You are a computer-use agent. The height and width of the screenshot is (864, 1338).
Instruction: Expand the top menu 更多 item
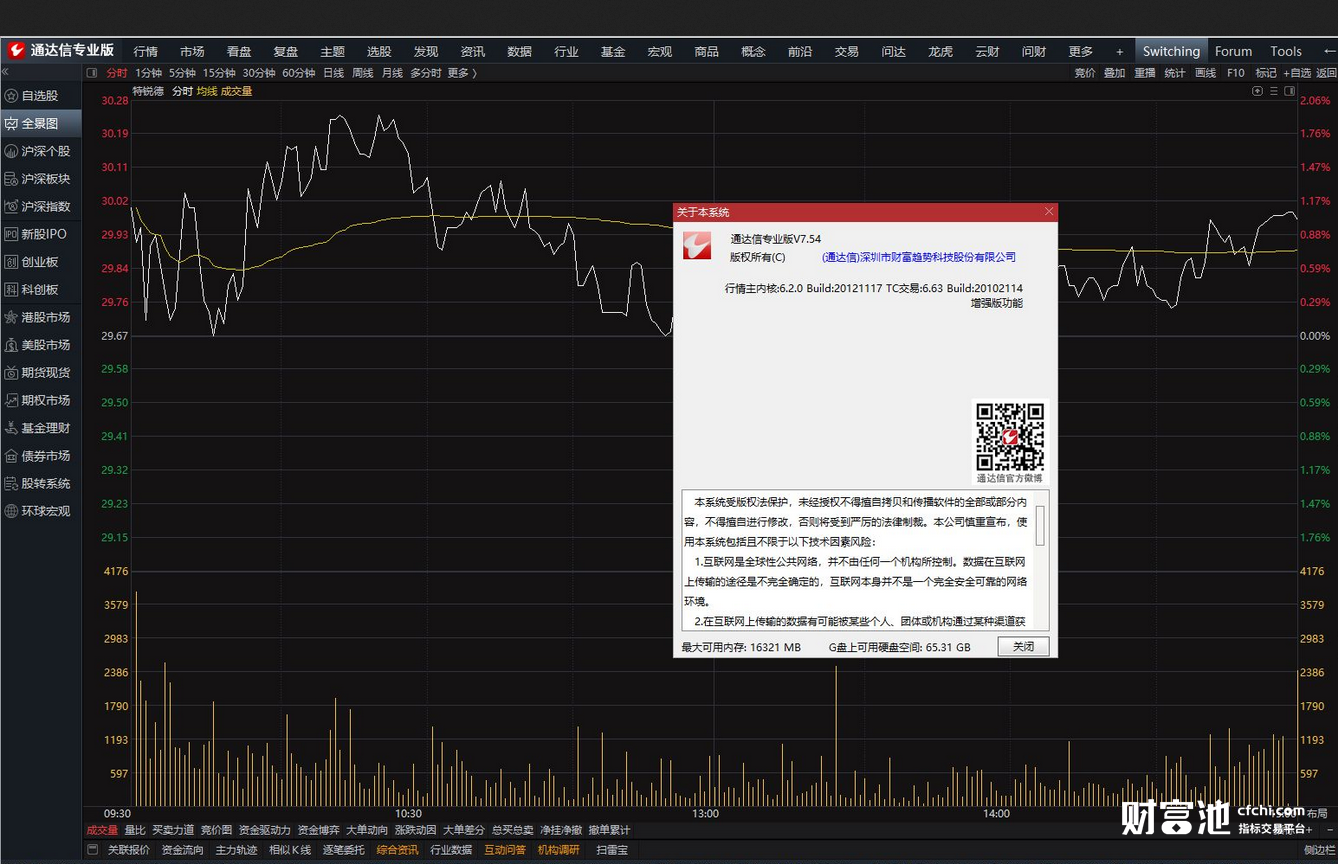1081,52
